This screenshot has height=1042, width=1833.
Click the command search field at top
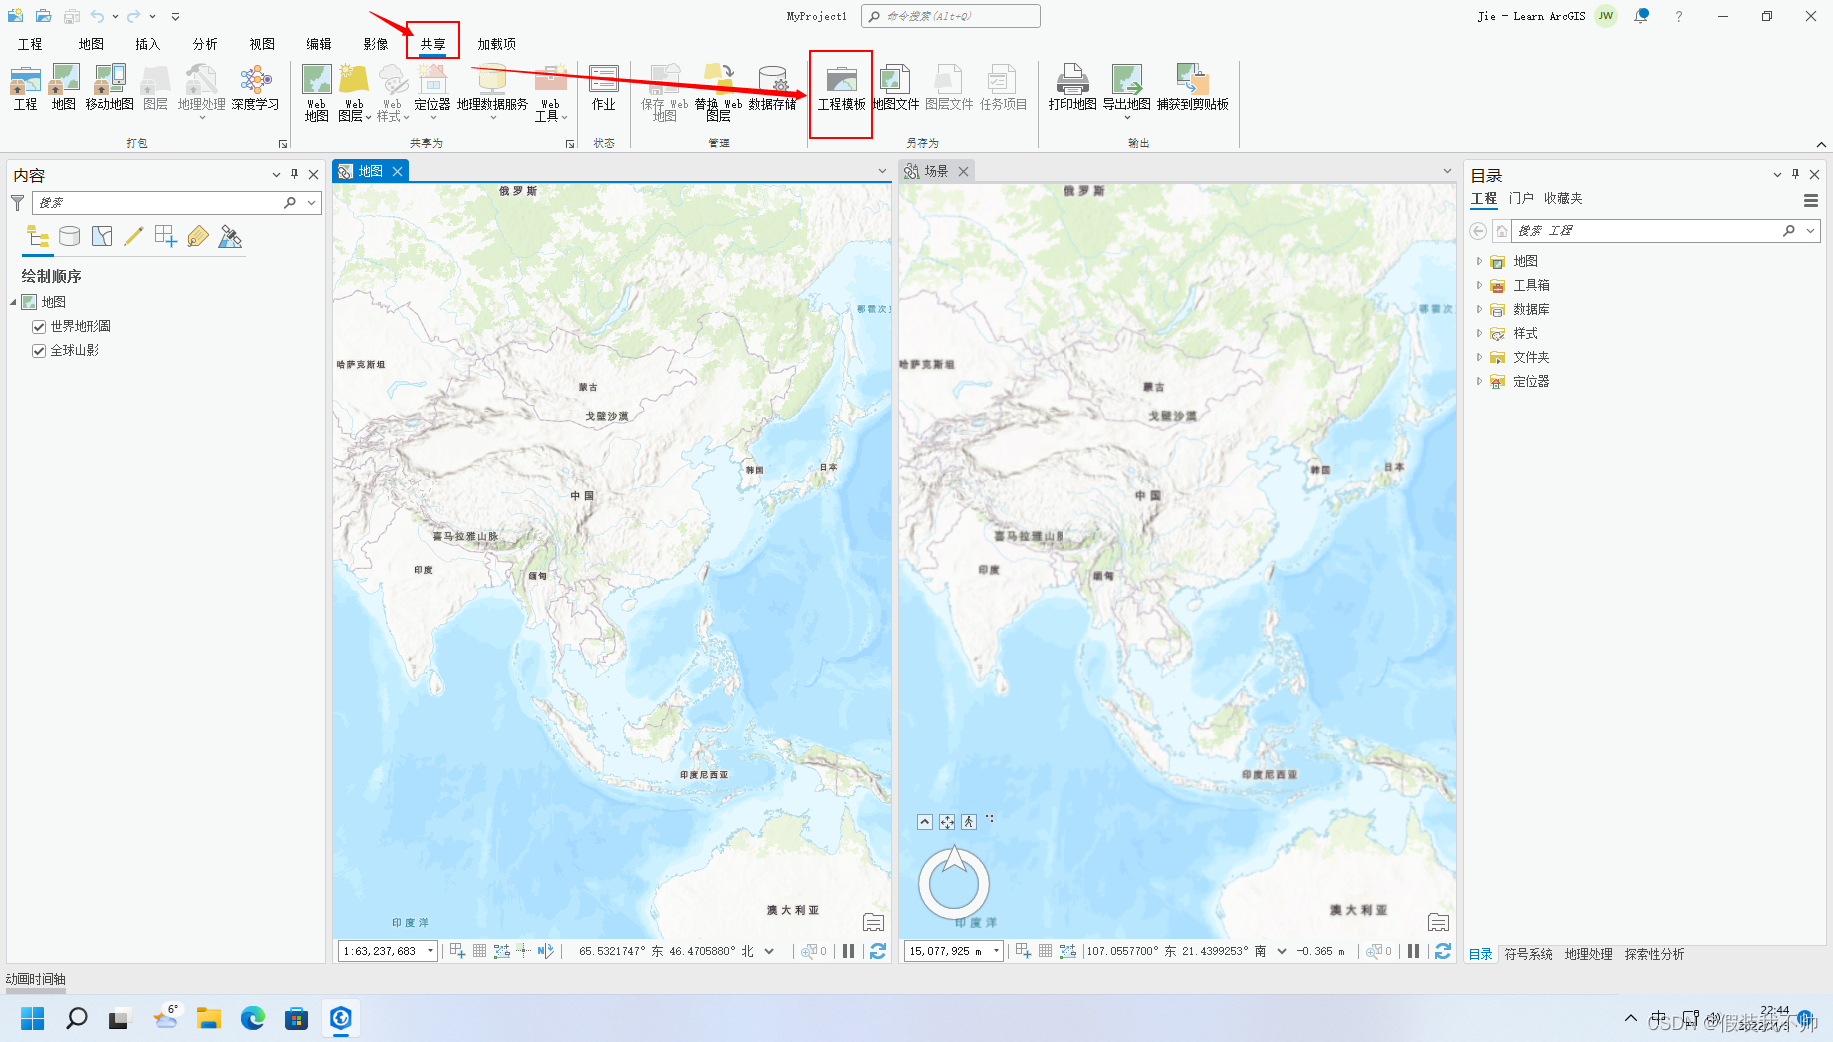click(950, 16)
